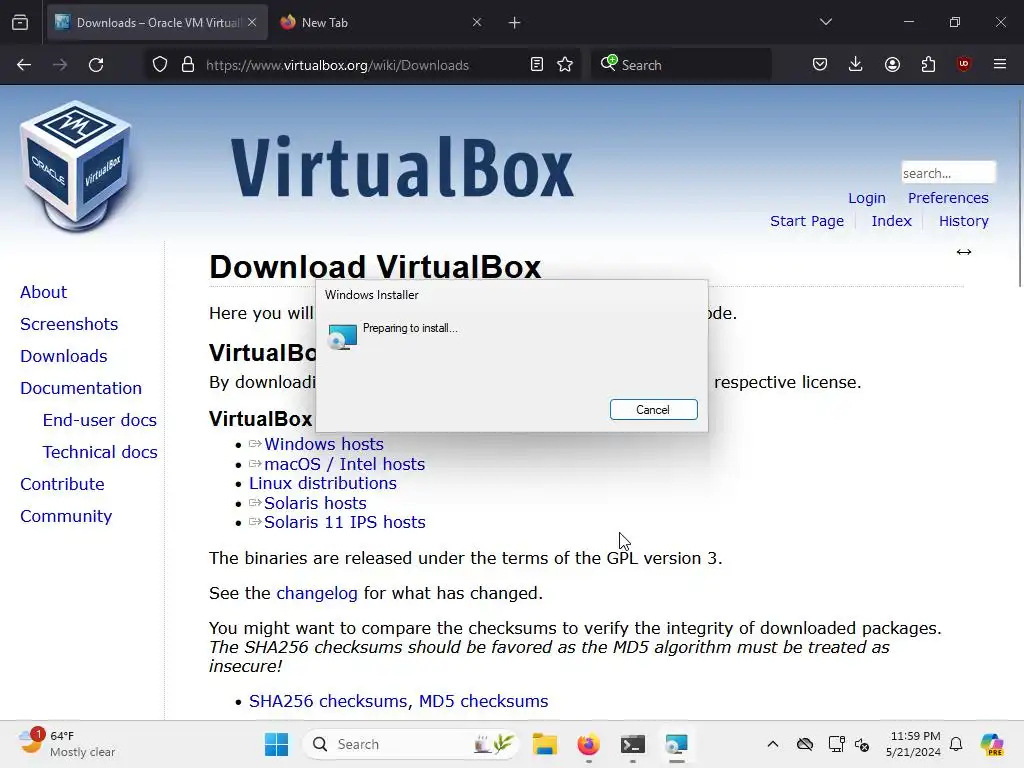The image size is (1024, 768).
Task: Click the OneDrive cloud tray icon
Action: tap(805, 744)
